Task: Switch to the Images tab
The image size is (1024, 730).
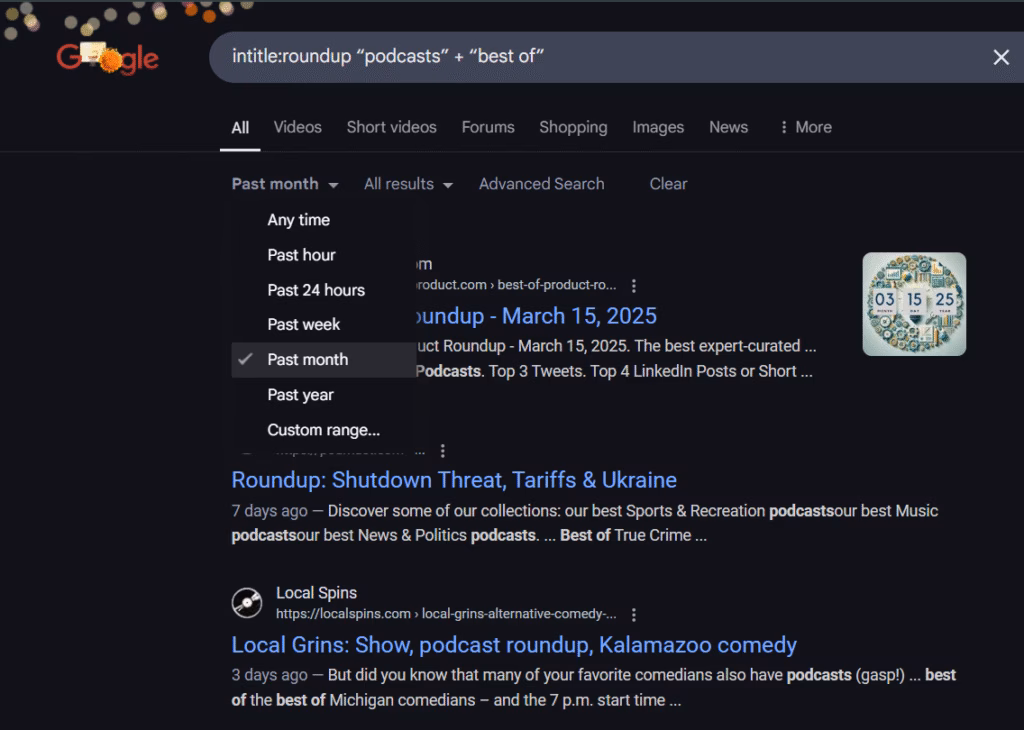Action: tap(658, 127)
